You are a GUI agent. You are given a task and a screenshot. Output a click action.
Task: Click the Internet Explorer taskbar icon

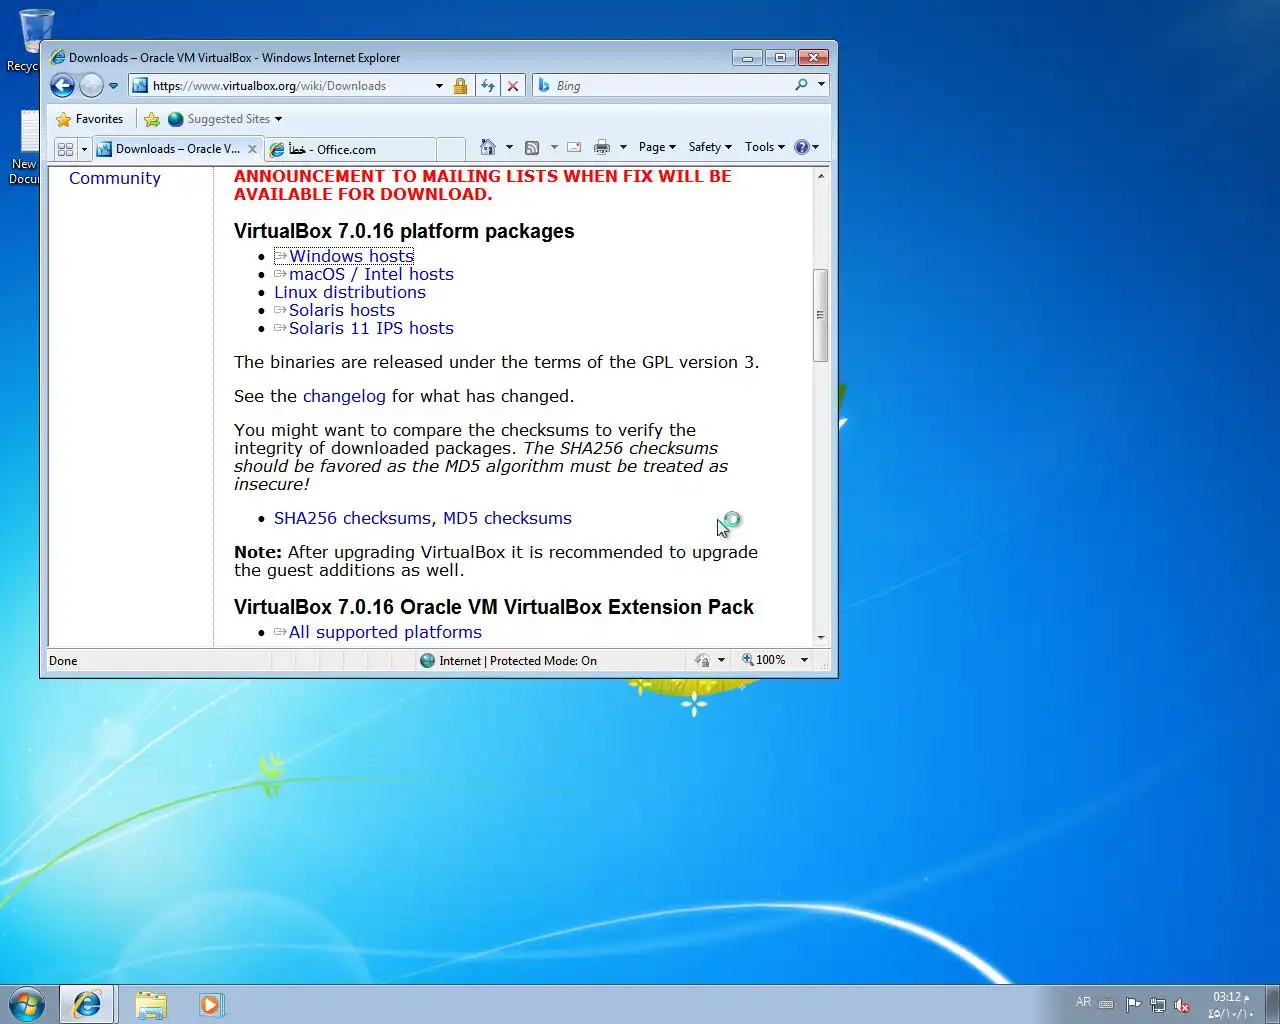click(x=87, y=1004)
